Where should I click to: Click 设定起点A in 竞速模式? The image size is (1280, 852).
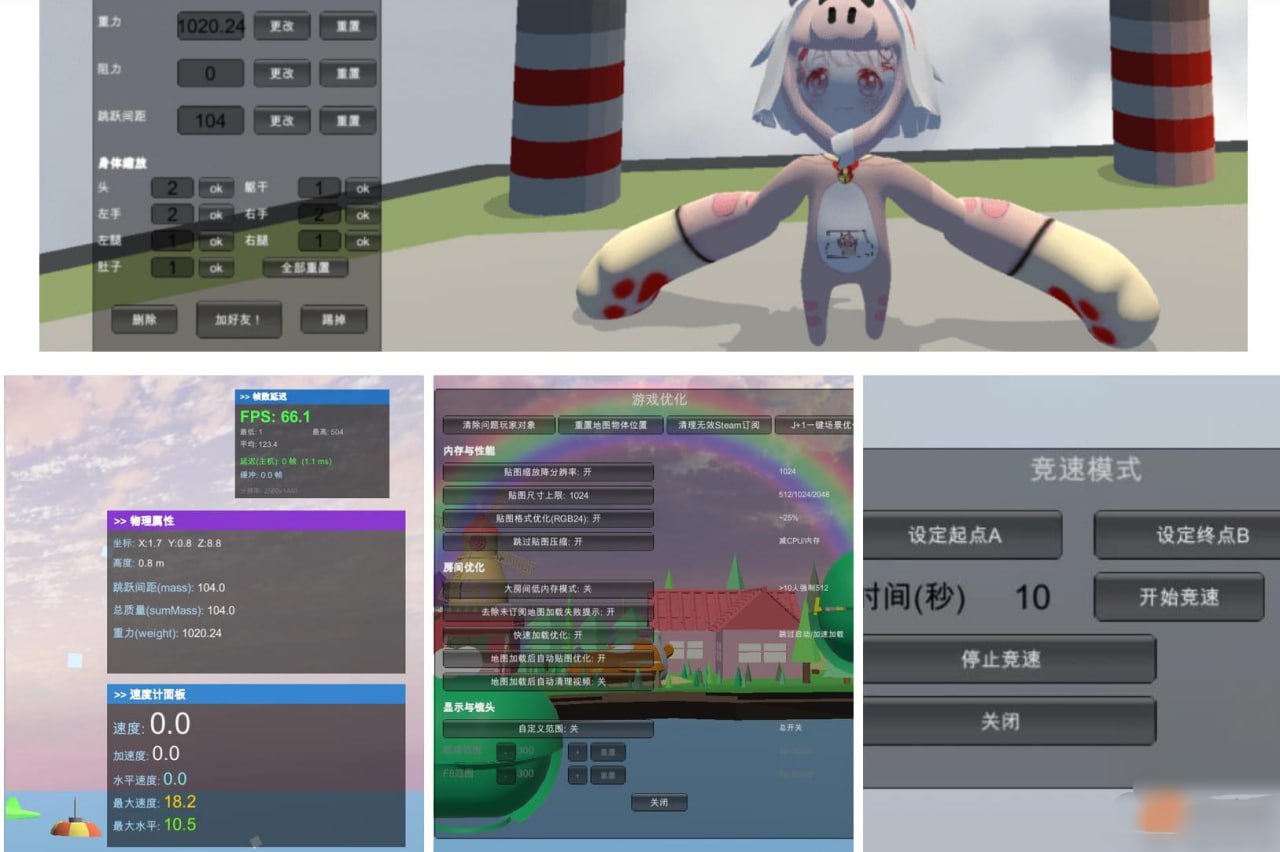coord(961,535)
